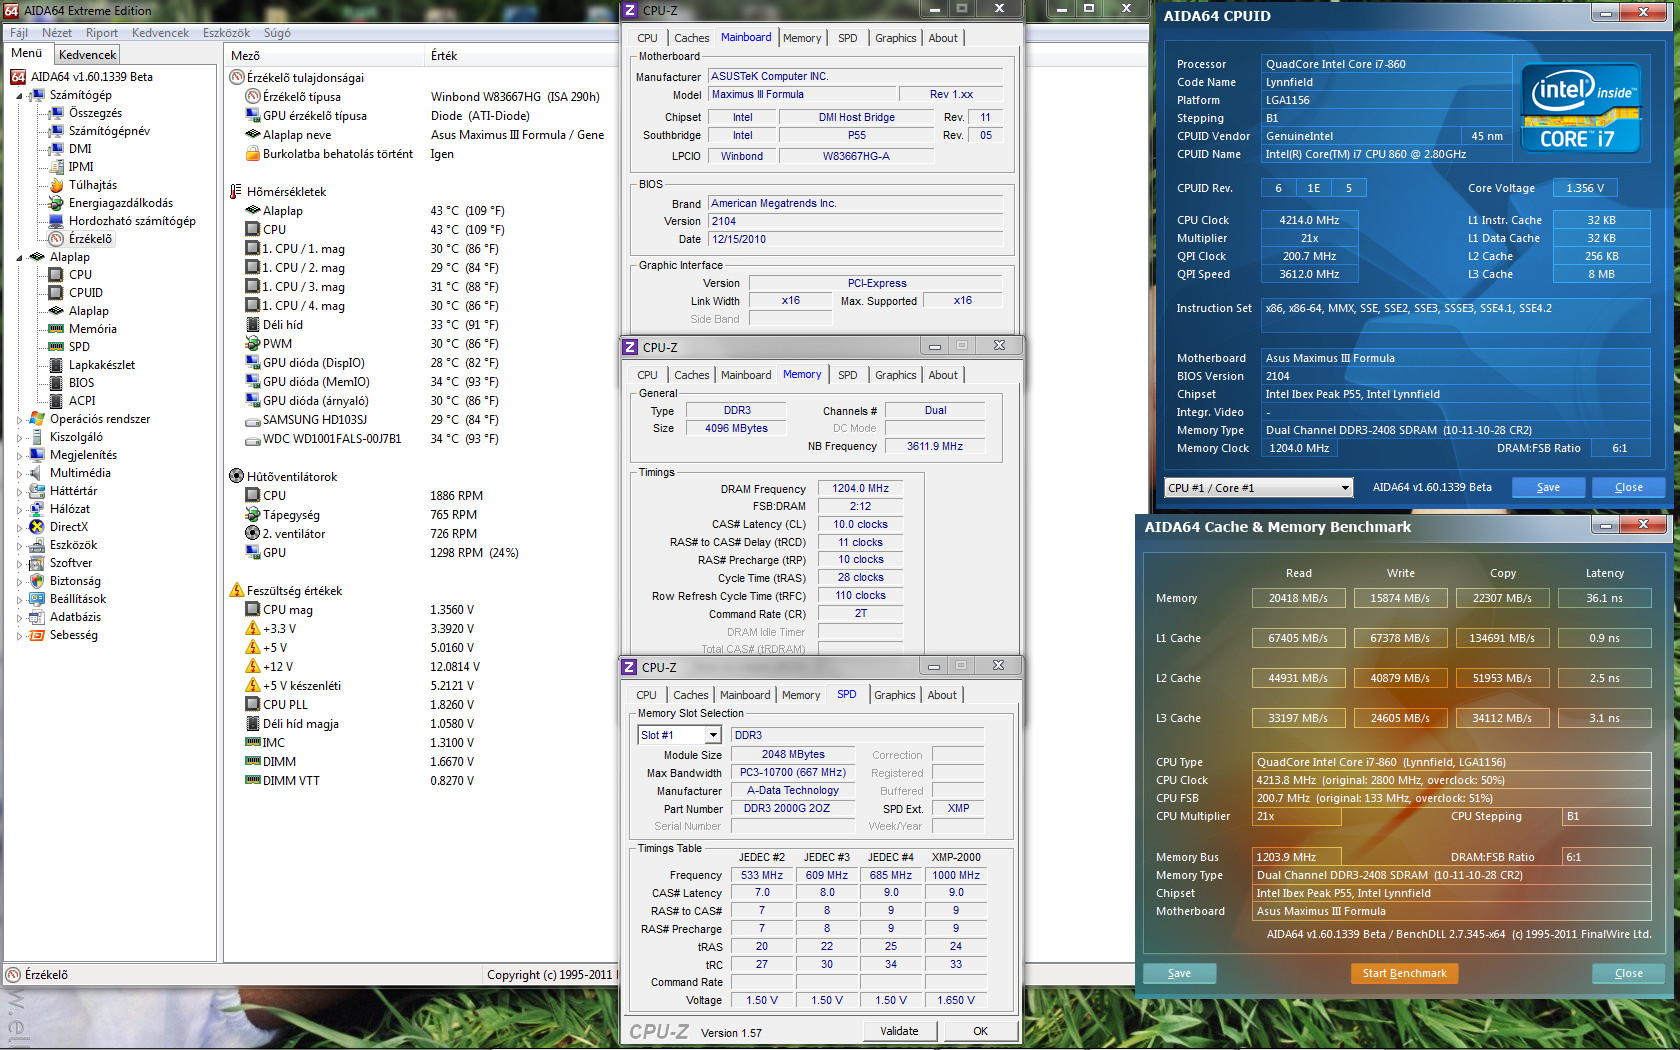This screenshot has height=1050, width=1680.
Task: Click the Hőmérsékletek thermometer icon
Action: [x=237, y=192]
